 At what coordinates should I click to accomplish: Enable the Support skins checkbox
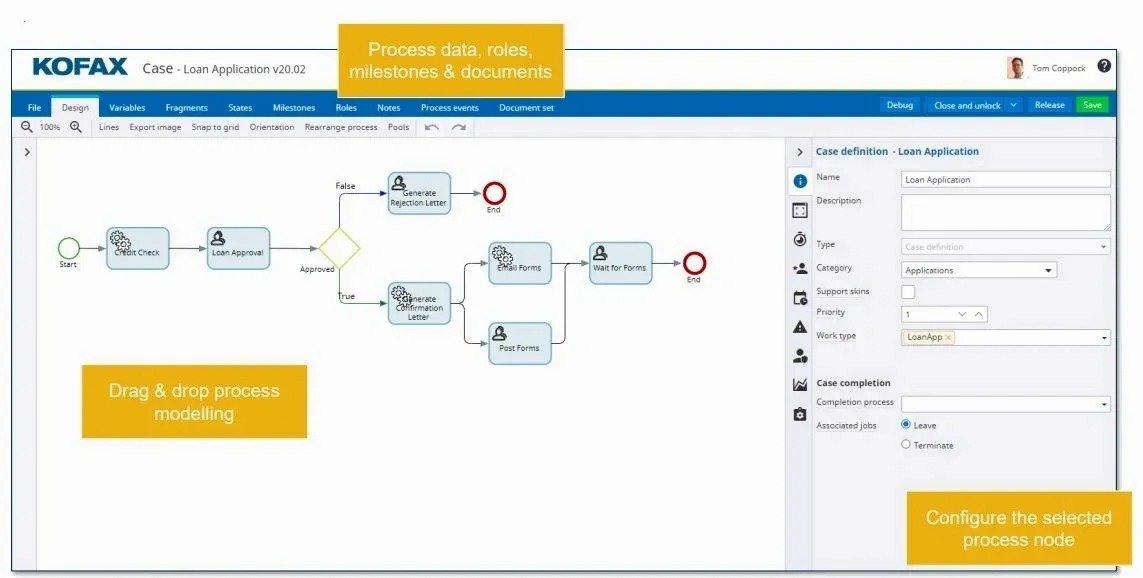point(908,292)
